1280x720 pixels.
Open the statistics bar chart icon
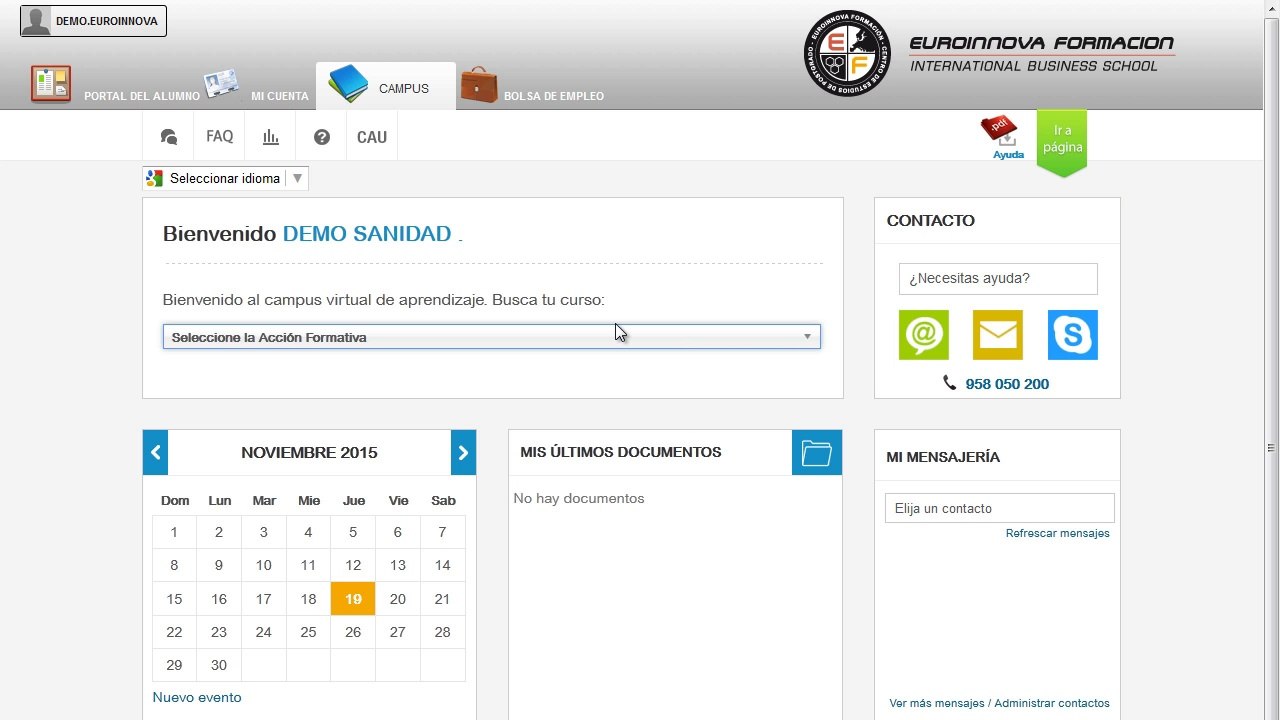pos(270,137)
